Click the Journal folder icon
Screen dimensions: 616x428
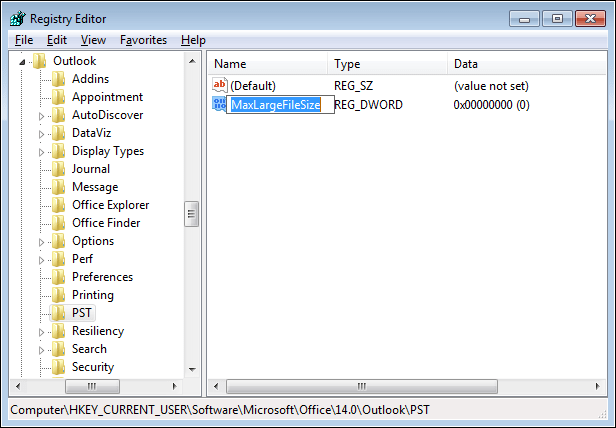click(59, 169)
